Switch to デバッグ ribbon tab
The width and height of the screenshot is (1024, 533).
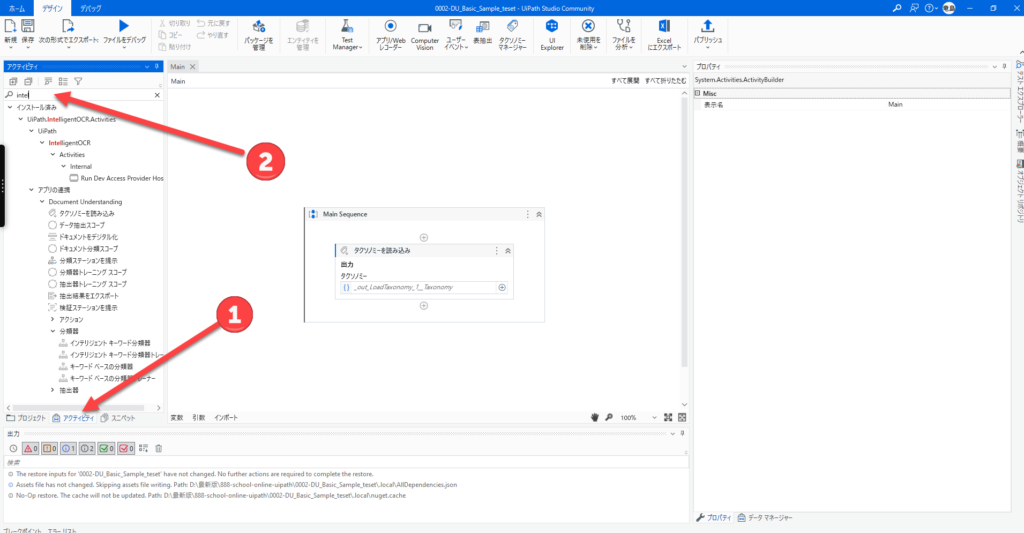coord(91,8)
